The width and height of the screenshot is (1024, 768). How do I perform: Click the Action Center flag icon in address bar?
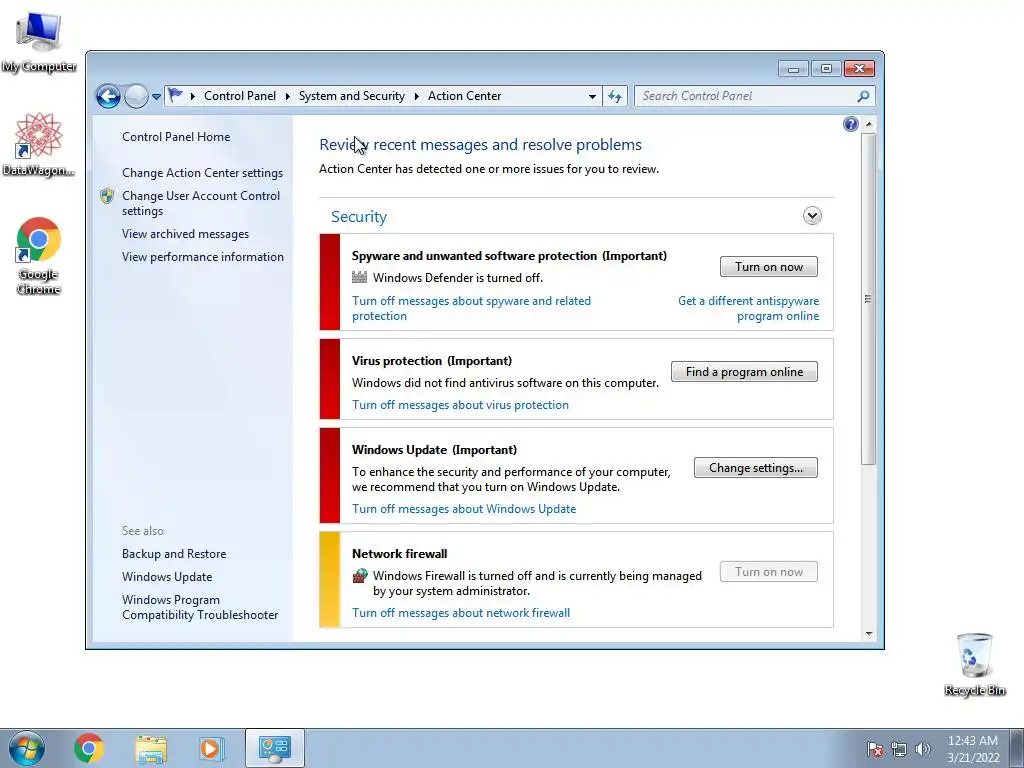[175, 95]
